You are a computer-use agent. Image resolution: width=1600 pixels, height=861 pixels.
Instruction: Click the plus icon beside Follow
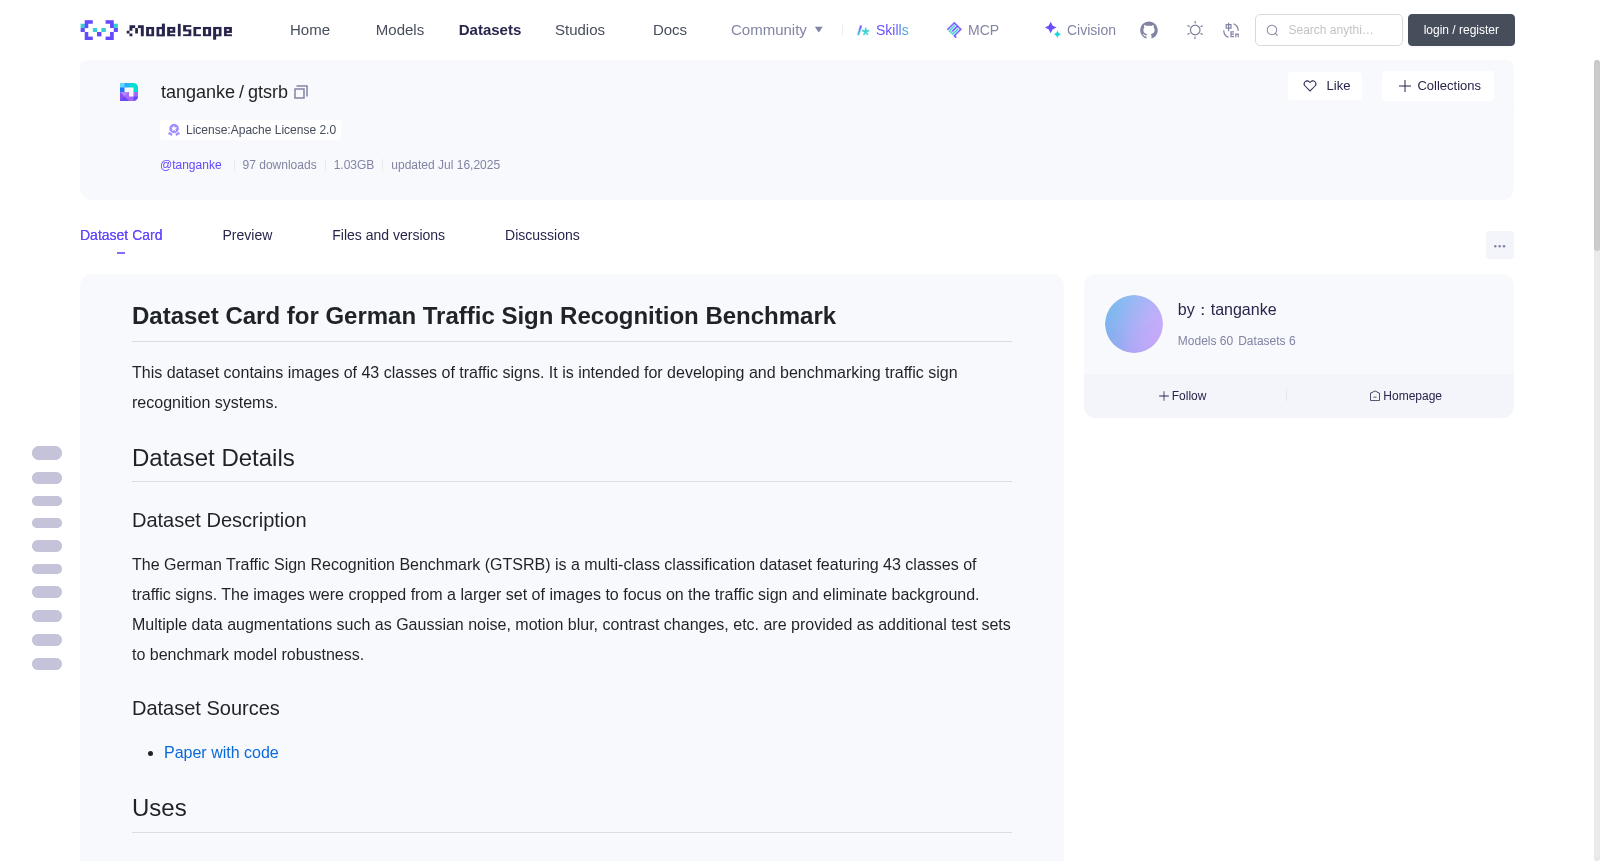[1164, 396]
